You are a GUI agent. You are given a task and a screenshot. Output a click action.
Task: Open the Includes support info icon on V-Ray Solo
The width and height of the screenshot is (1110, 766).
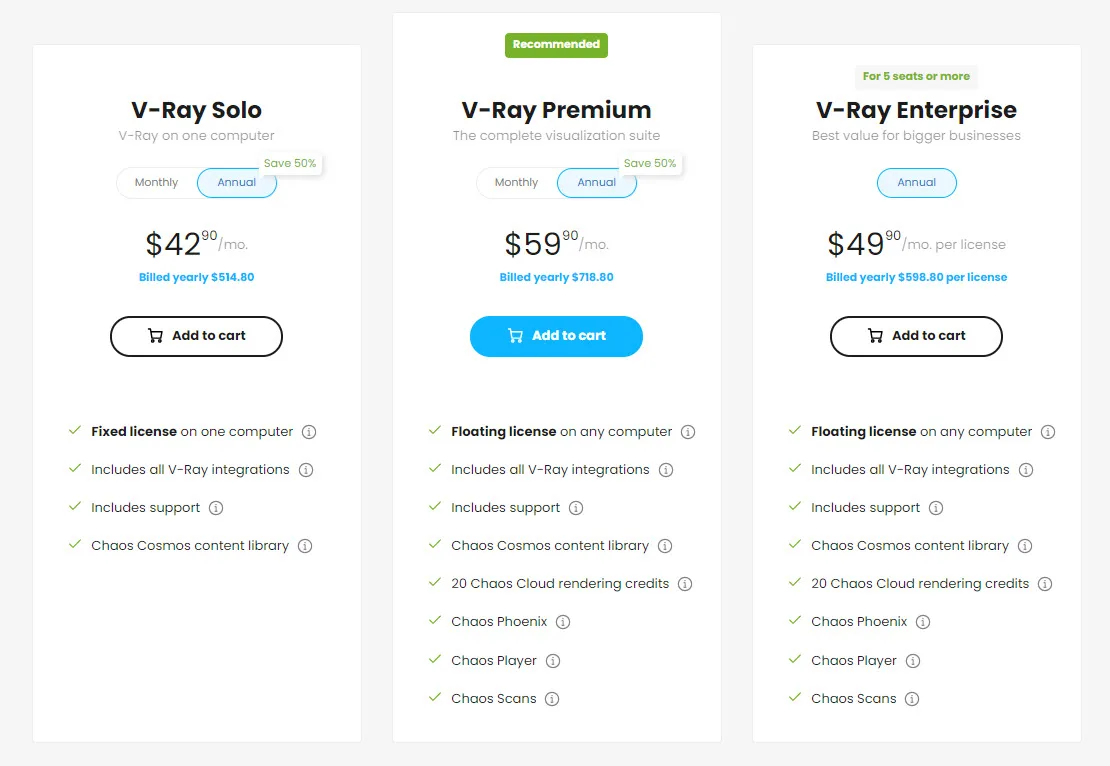[x=217, y=507]
